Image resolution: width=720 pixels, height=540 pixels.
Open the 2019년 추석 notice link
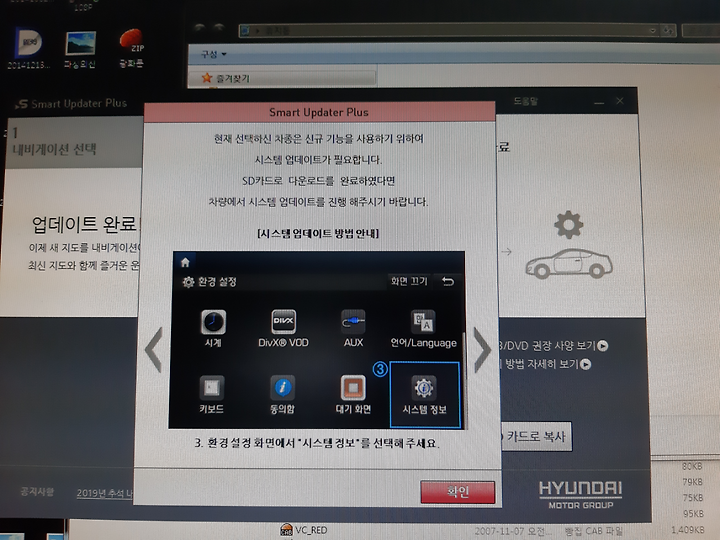pos(105,493)
